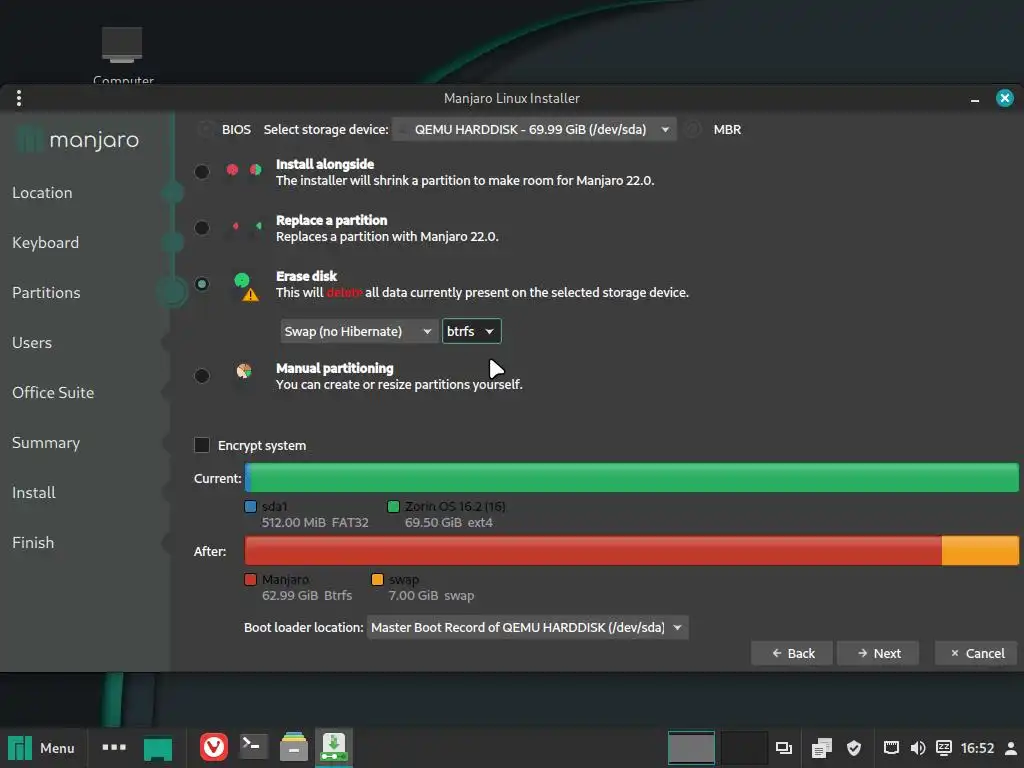Click the red Manjaro legend swatch

click(250, 580)
